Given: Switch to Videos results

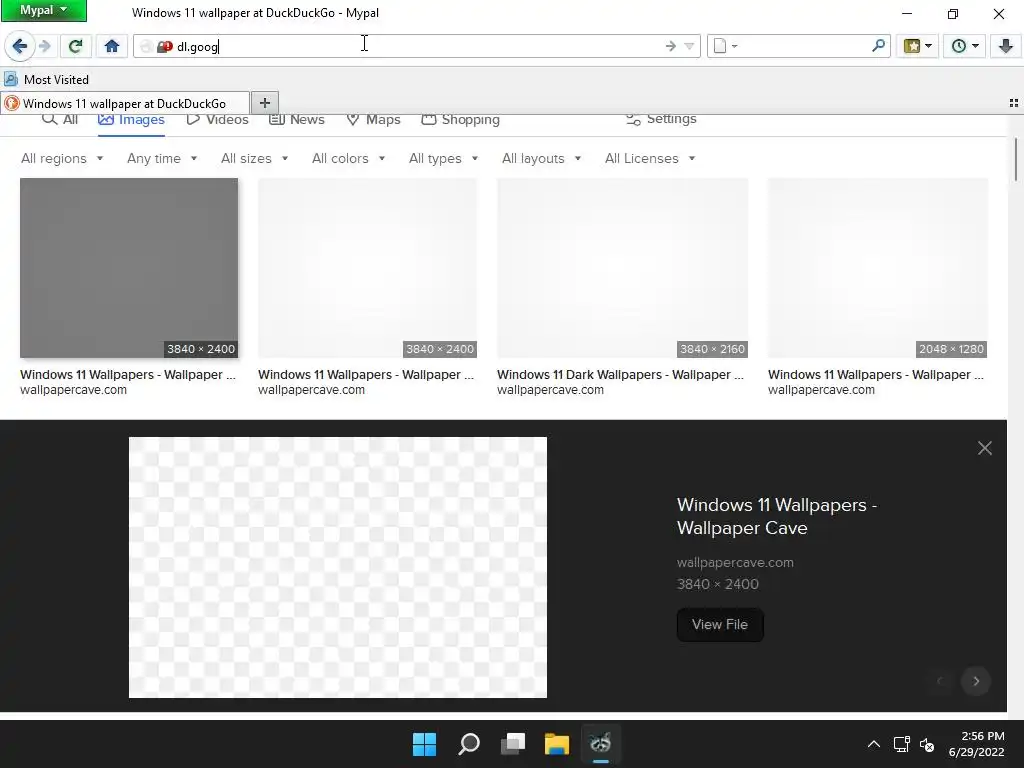Looking at the screenshot, I should 217,120.
